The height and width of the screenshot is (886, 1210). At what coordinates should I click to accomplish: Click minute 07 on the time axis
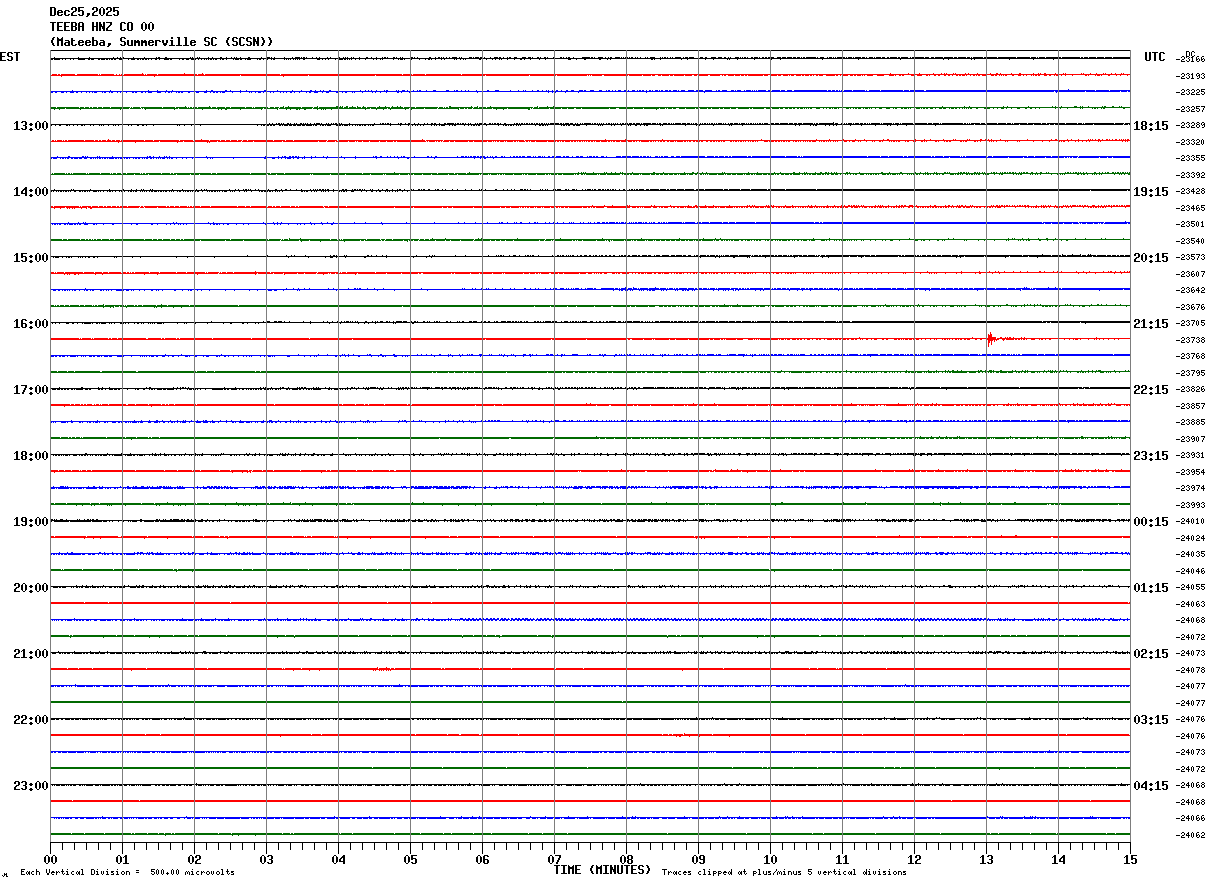point(554,859)
